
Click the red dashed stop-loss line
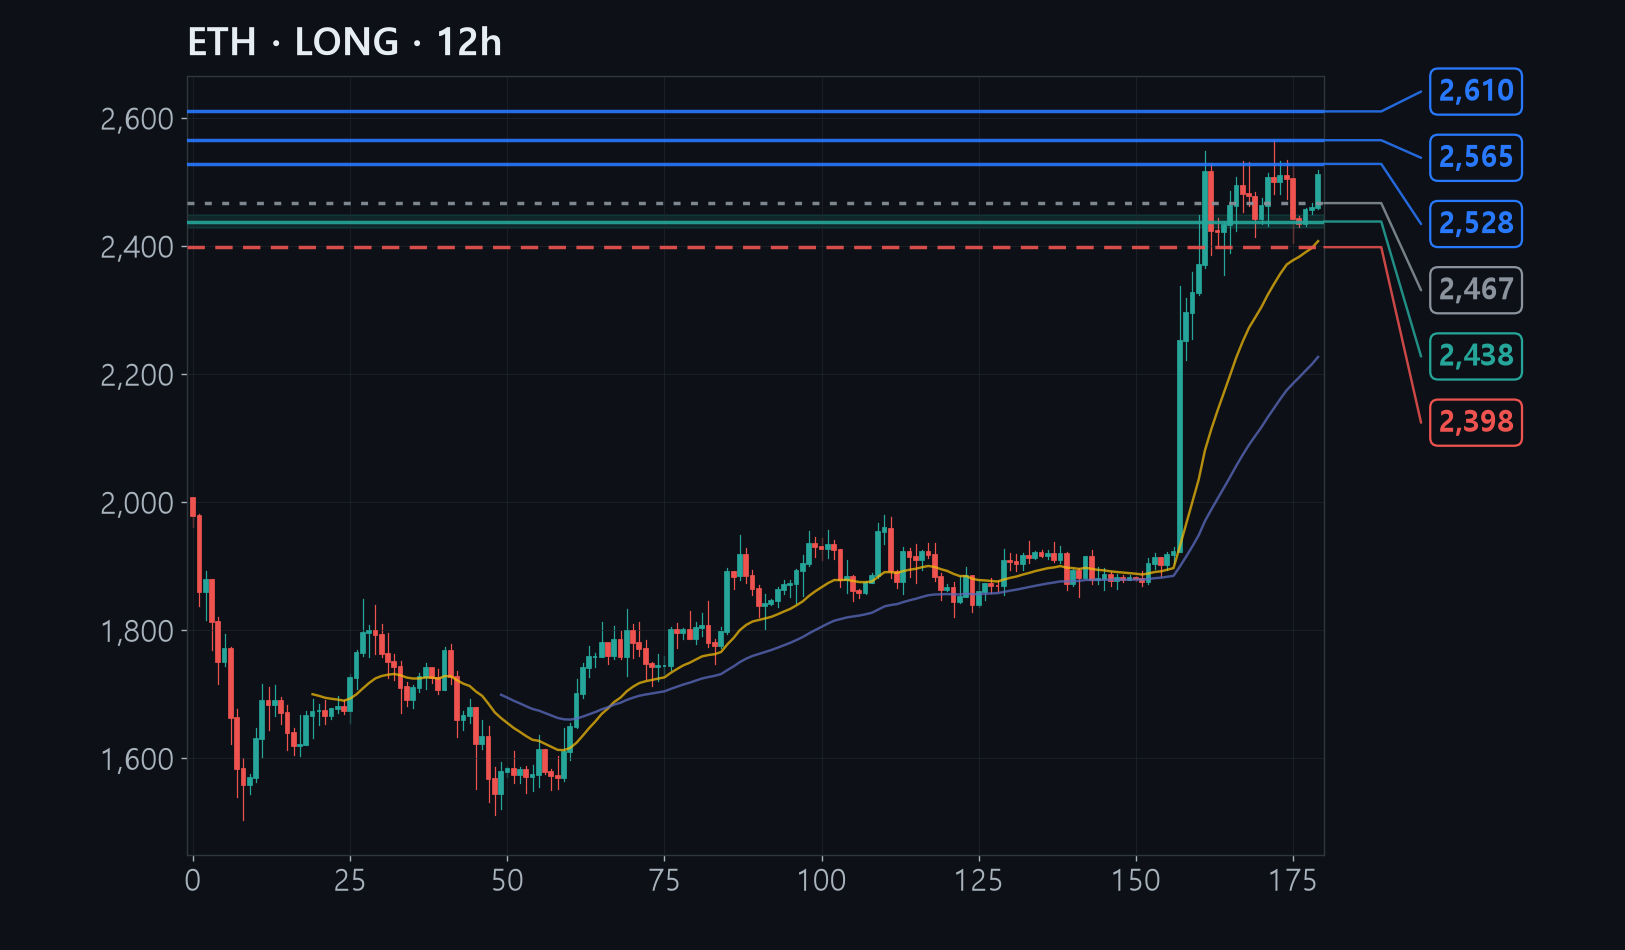755,247
